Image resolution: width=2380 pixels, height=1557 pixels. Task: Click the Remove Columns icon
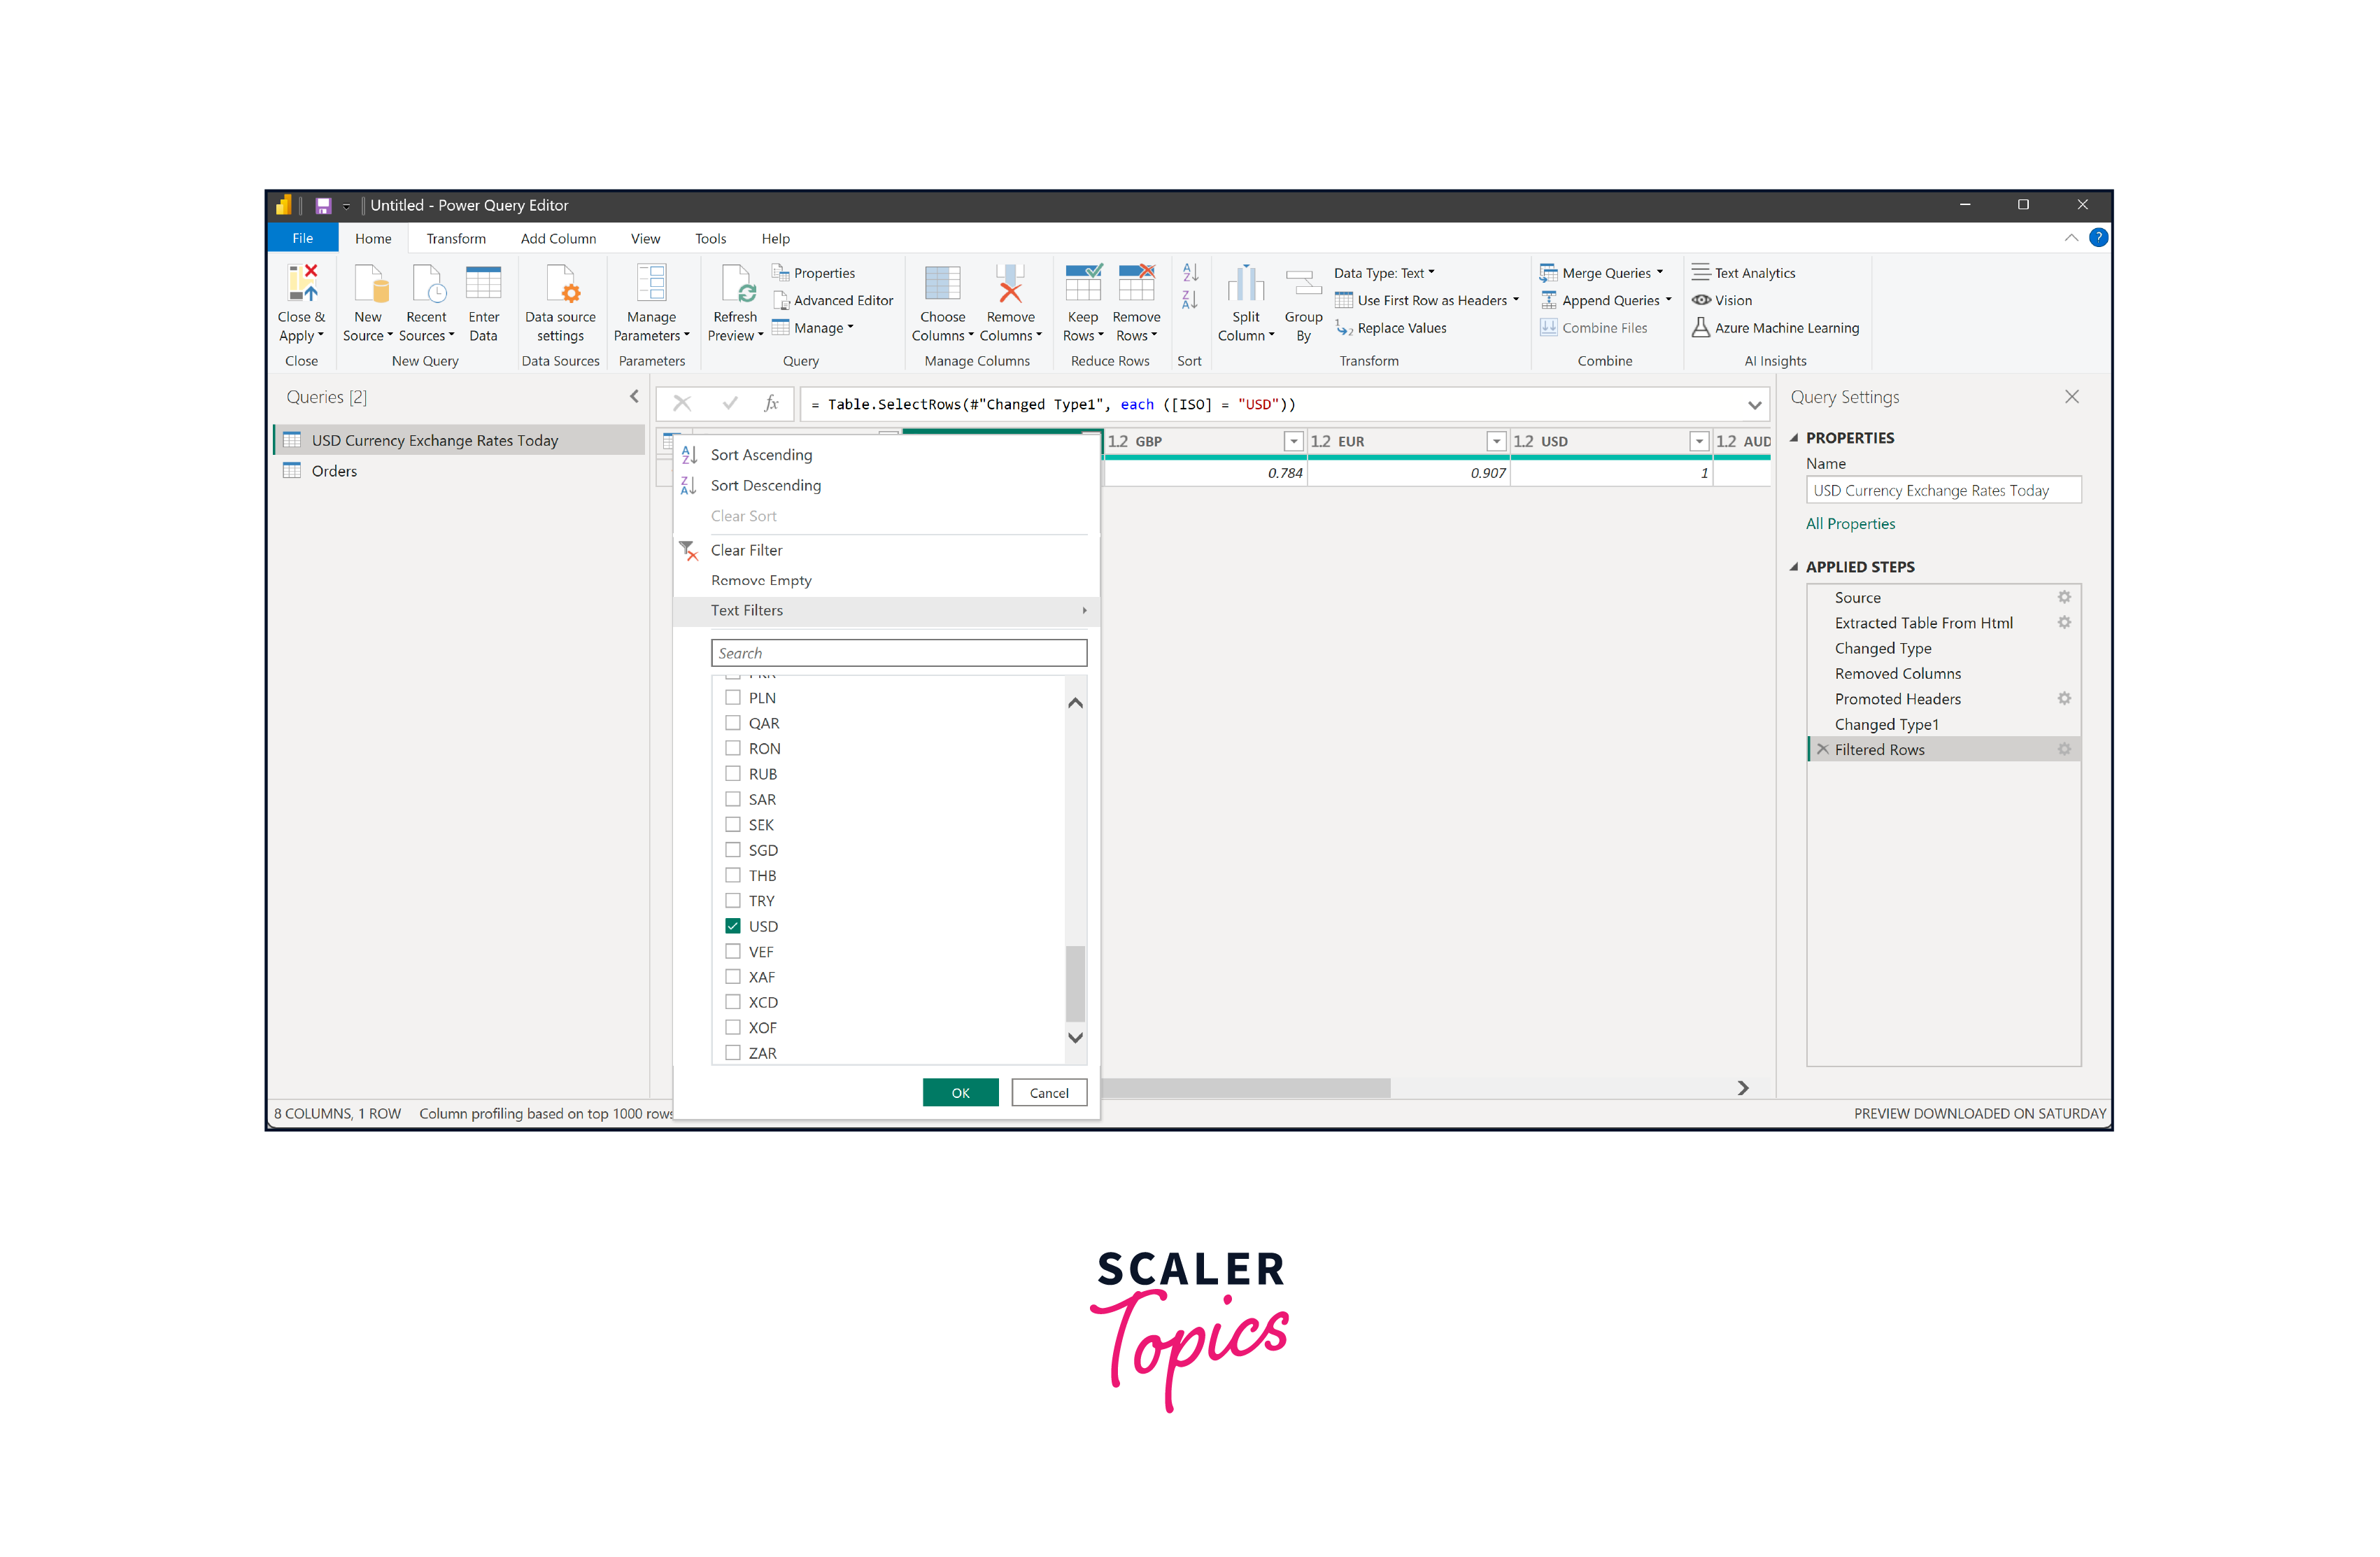[1010, 284]
